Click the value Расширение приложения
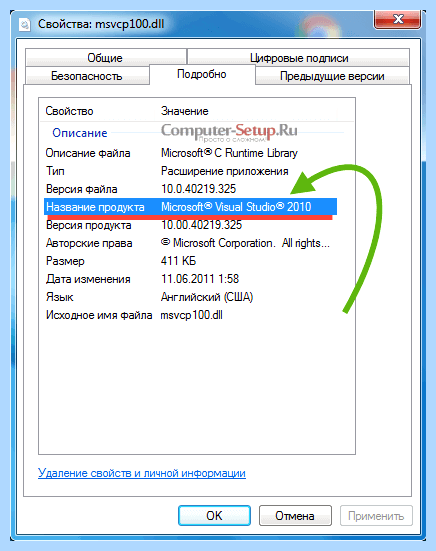The height and width of the screenshot is (551, 436). coord(225,171)
